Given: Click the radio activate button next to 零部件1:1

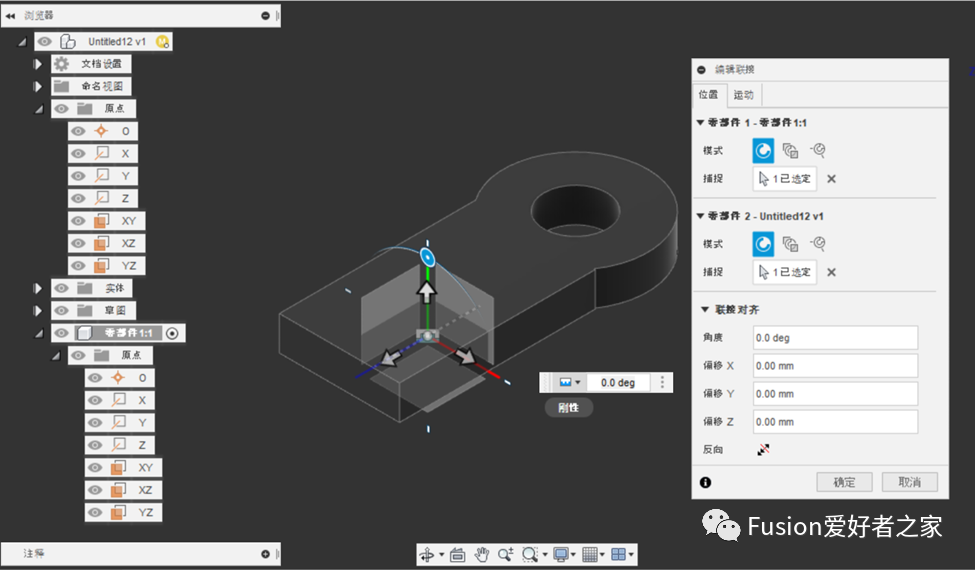Looking at the screenshot, I should click(172, 333).
